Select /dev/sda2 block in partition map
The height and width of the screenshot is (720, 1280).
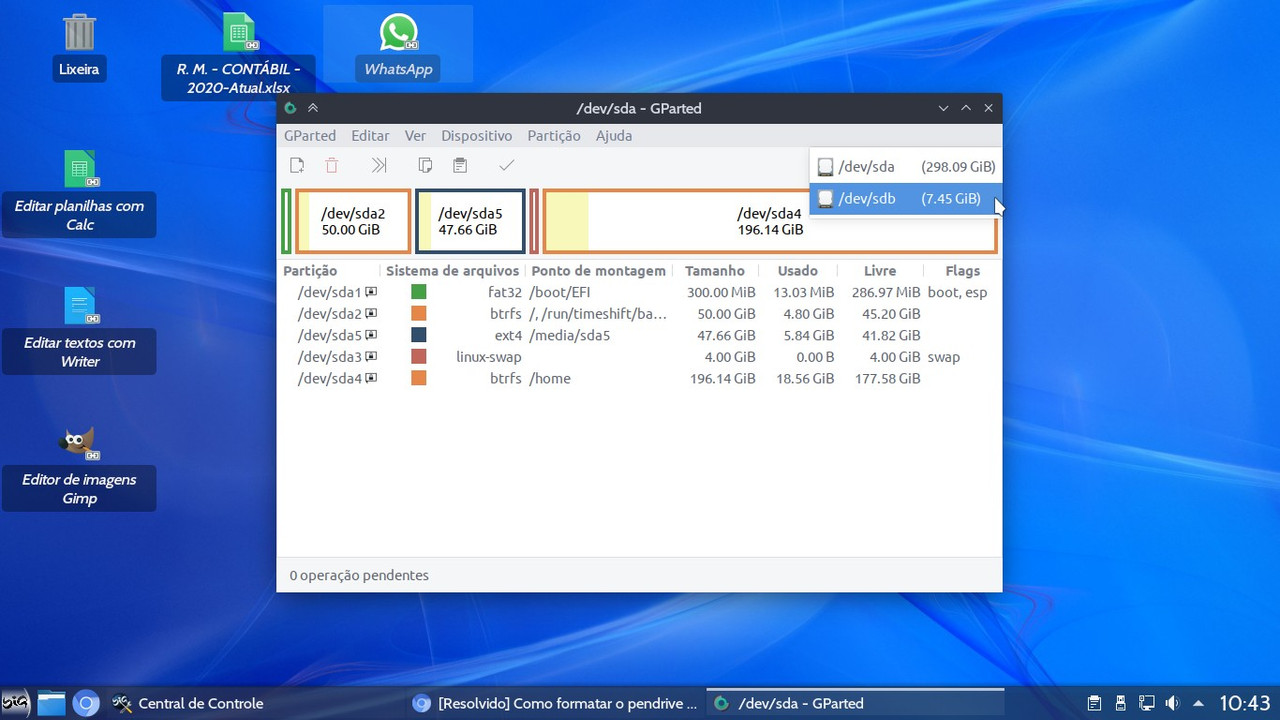coord(353,221)
